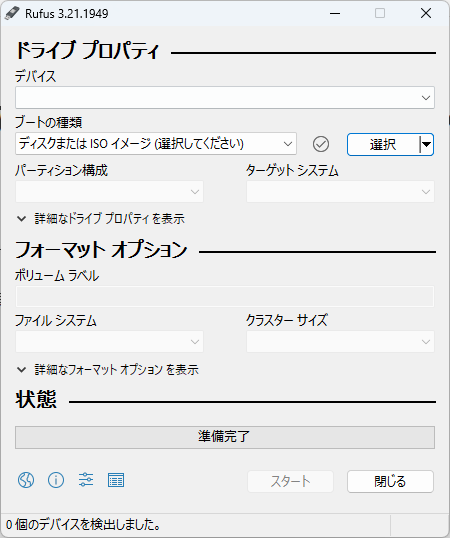The height and width of the screenshot is (538, 450).
Task: Open the 選択 button split arrow
Action: coord(426,144)
